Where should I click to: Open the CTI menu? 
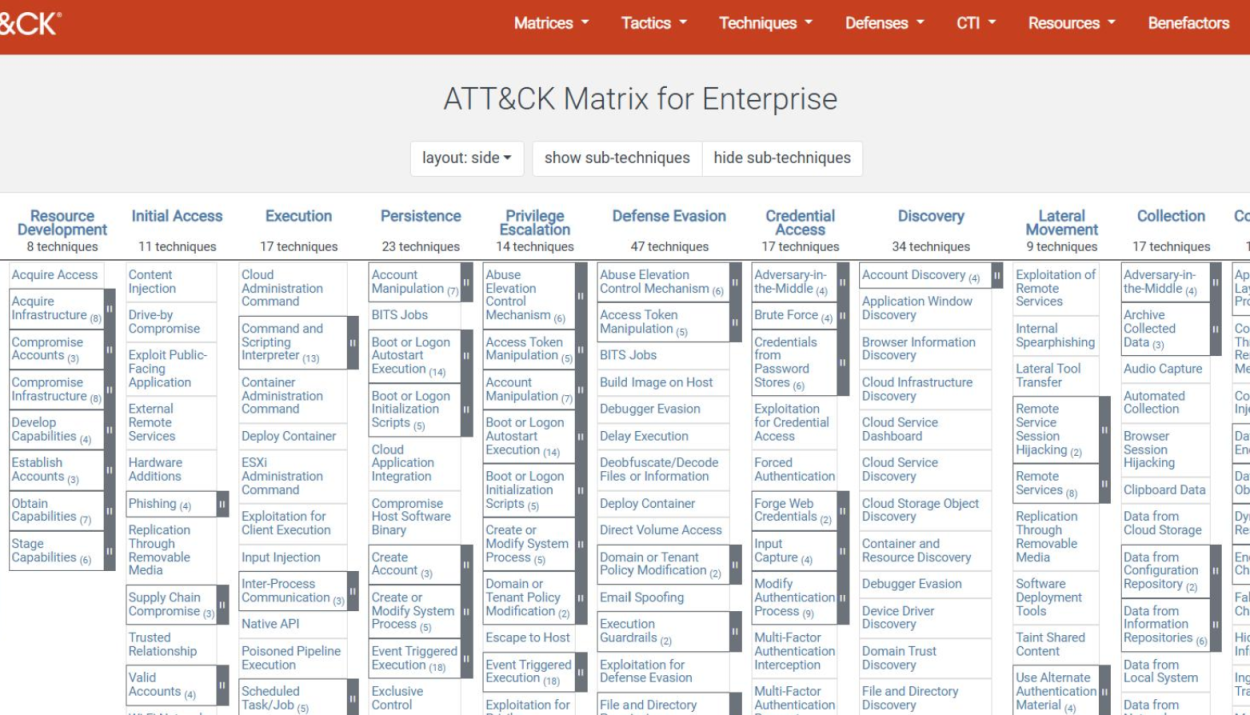pyautogui.click(x=976, y=23)
